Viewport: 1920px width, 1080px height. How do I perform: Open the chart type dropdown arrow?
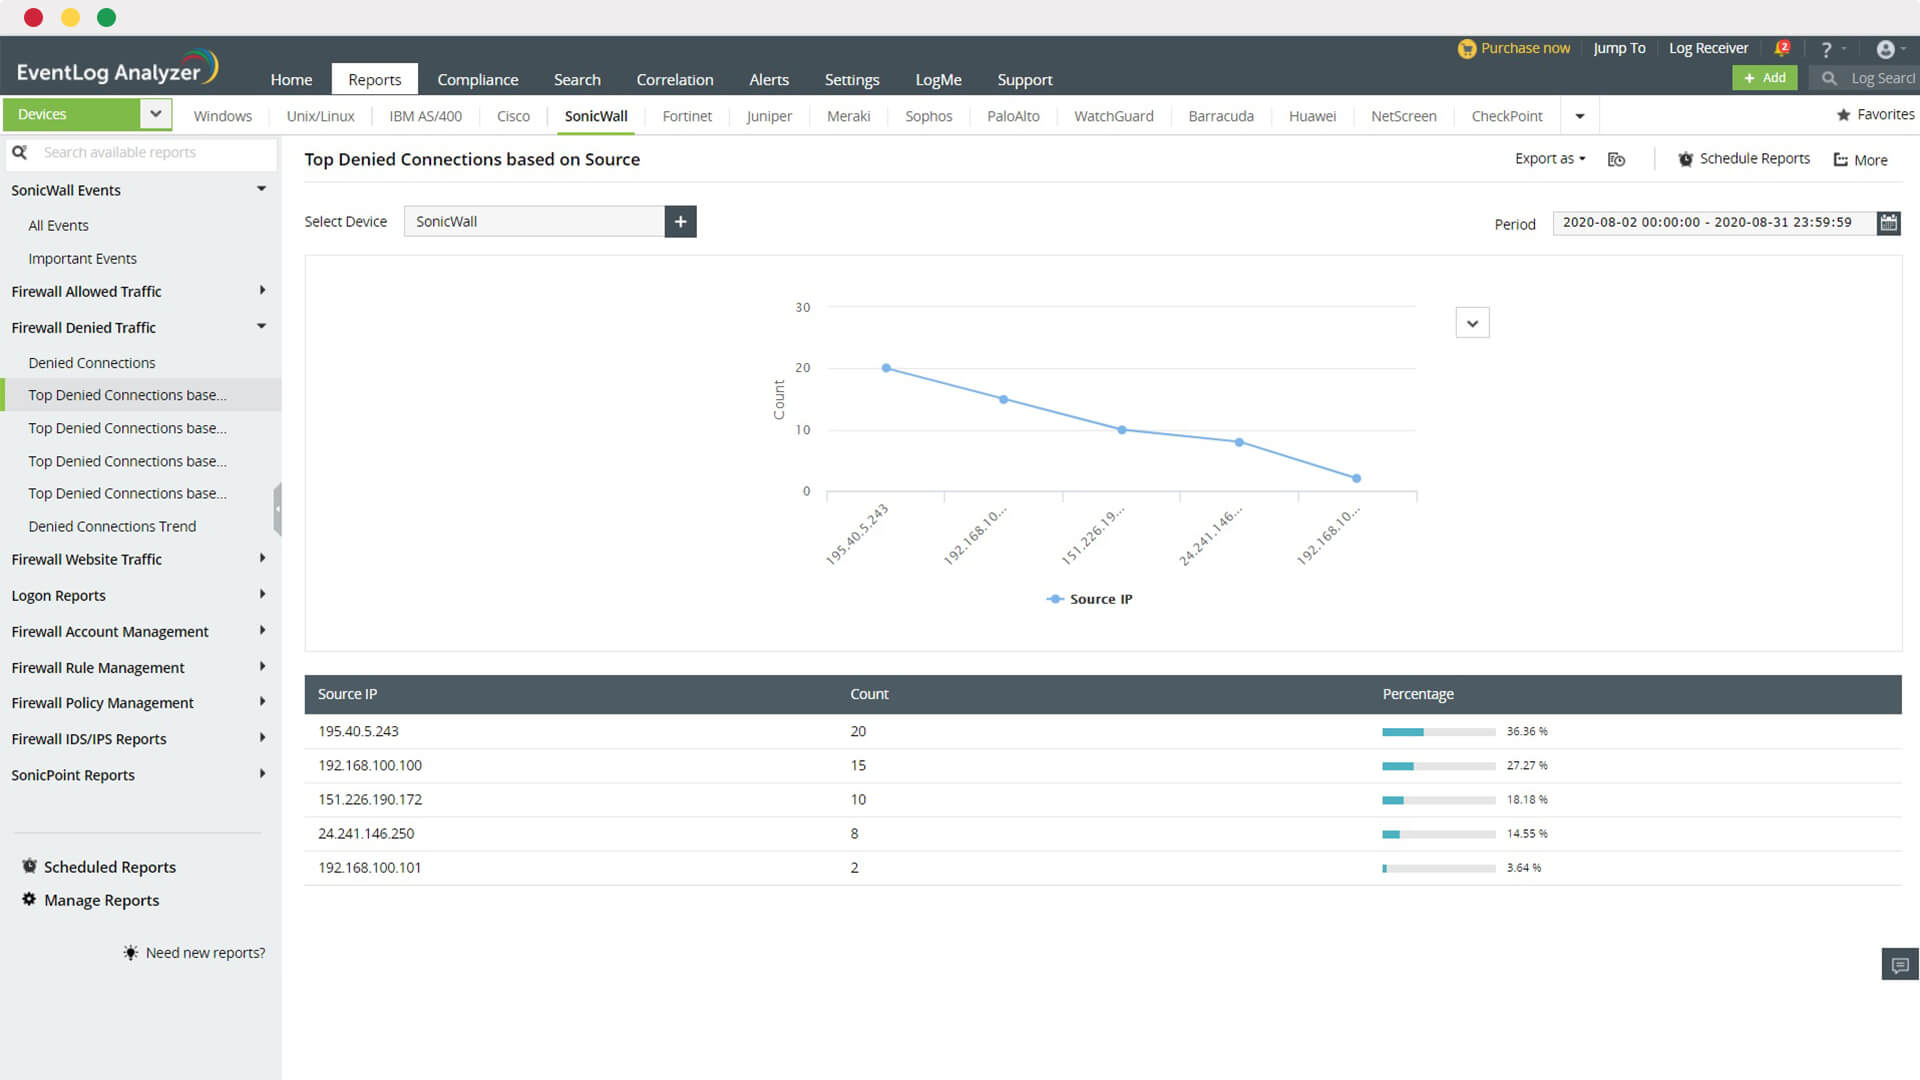click(x=1472, y=323)
